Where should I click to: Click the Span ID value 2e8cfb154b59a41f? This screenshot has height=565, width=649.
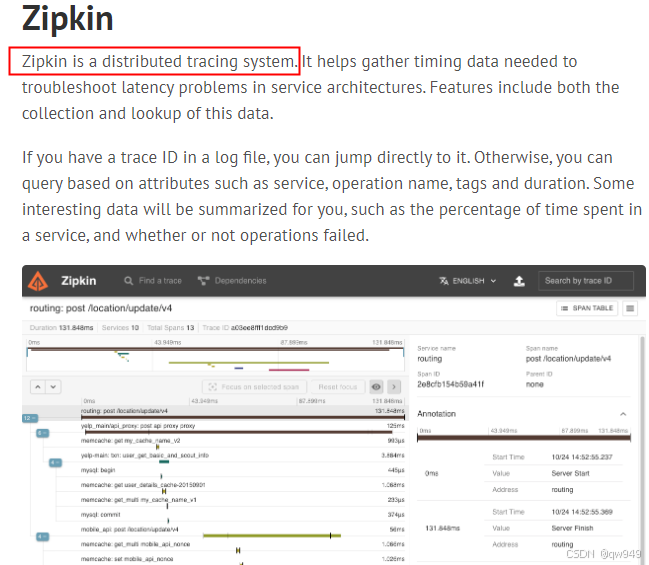(x=450, y=385)
